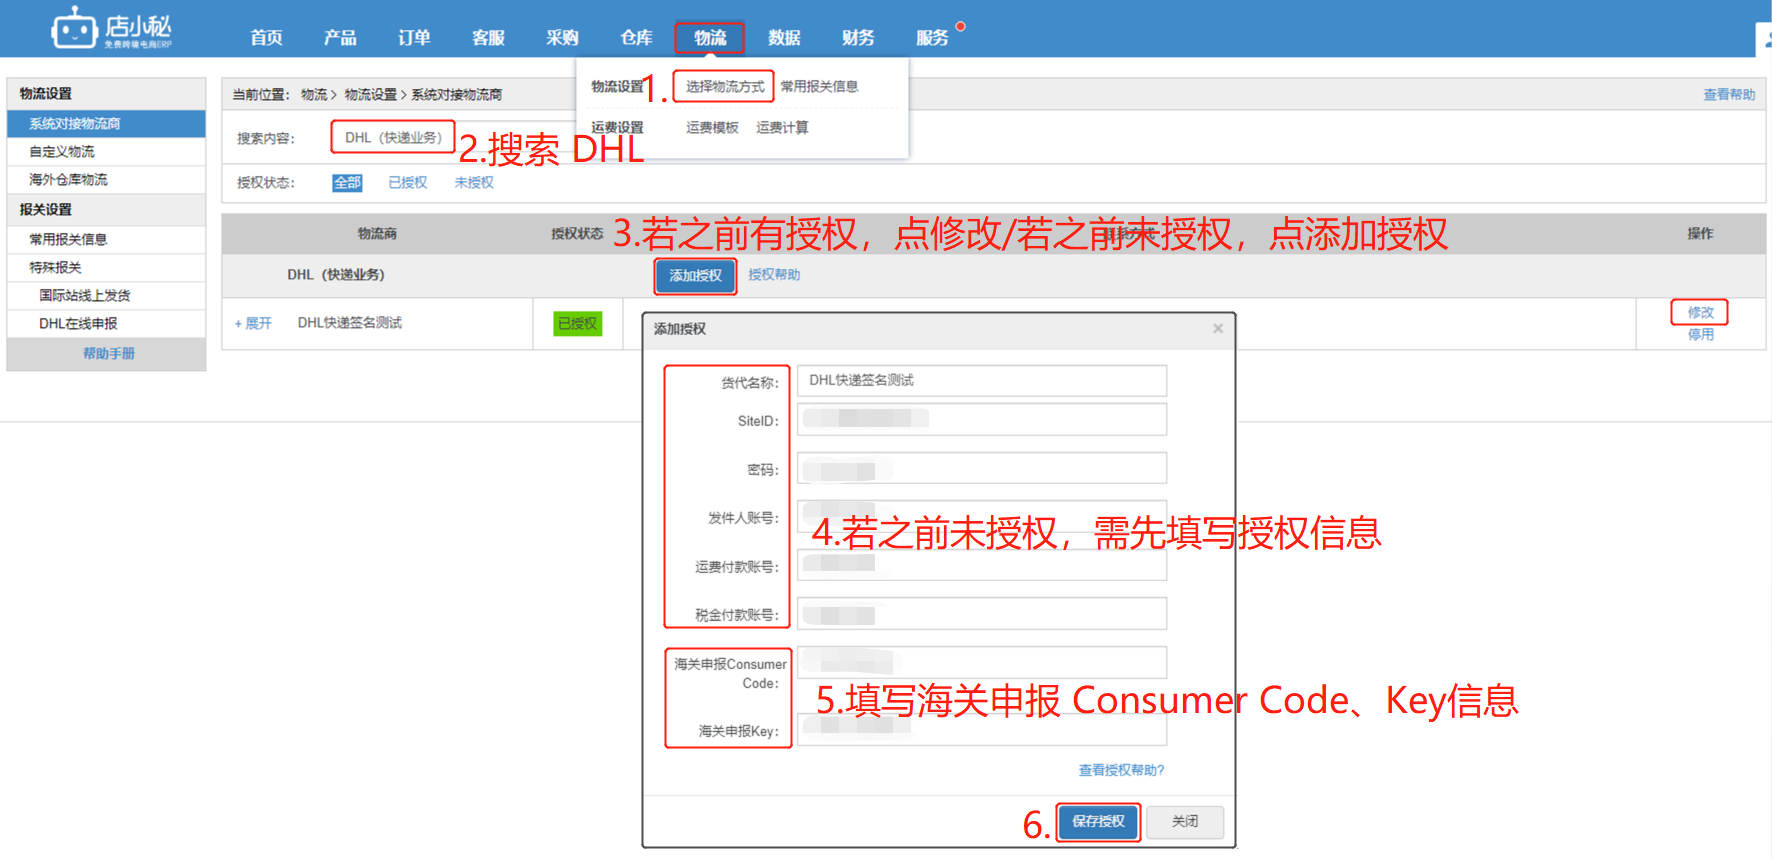Open 常用报关信息 from the 物流 dropdown
The width and height of the screenshot is (1772, 858).
pos(819,86)
